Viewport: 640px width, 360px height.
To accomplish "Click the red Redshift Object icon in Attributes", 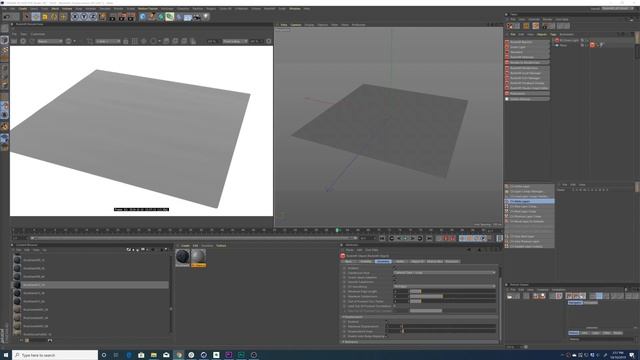I will [342, 256].
